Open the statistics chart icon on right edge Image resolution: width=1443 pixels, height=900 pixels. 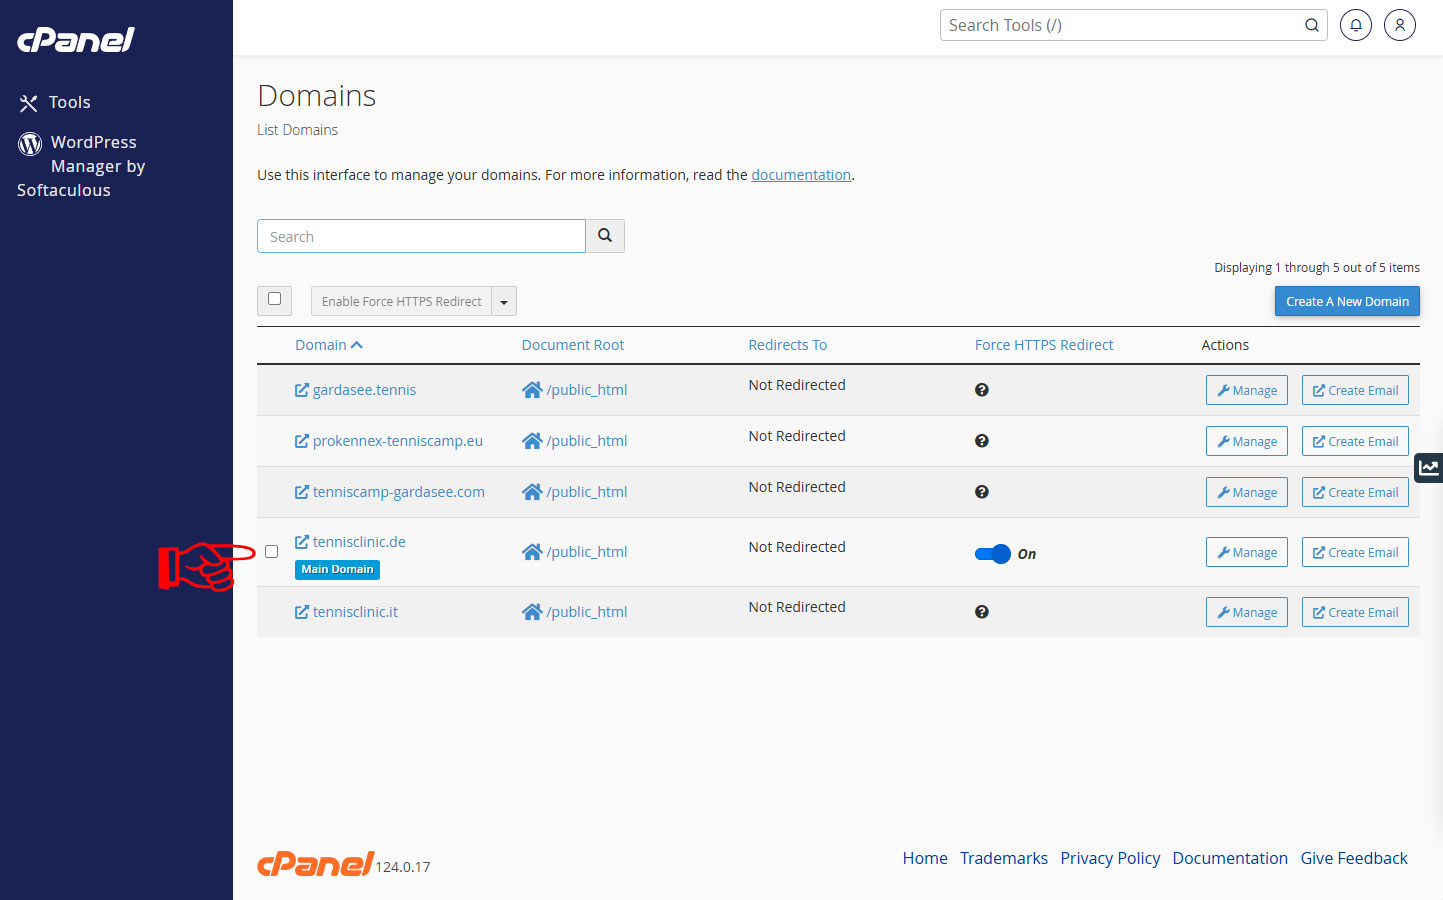1428,467
